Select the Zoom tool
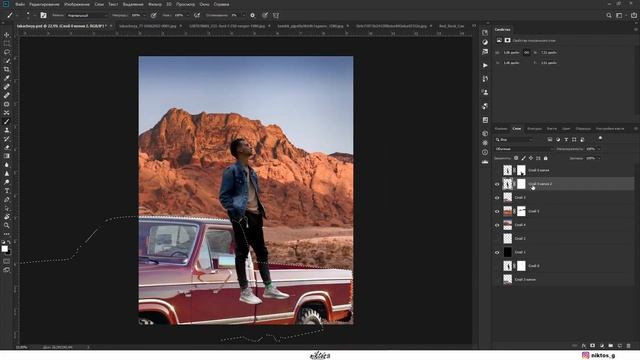Screen dimensions: 640x360 point(7,225)
